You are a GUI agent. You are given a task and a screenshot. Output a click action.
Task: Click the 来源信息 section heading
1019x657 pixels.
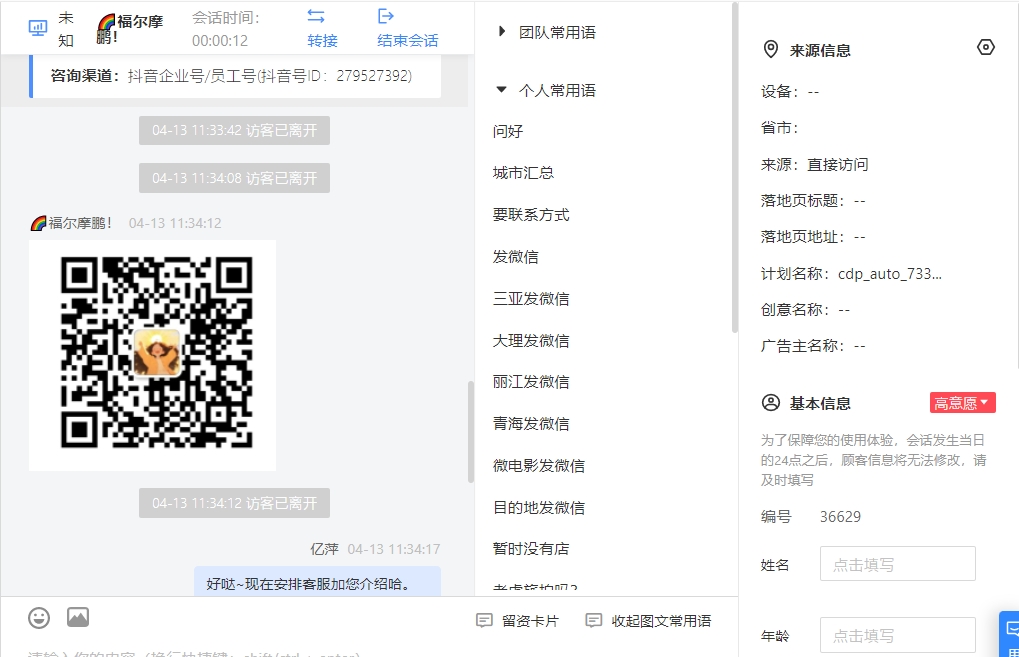pyautogui.click(x=820, y=50)
